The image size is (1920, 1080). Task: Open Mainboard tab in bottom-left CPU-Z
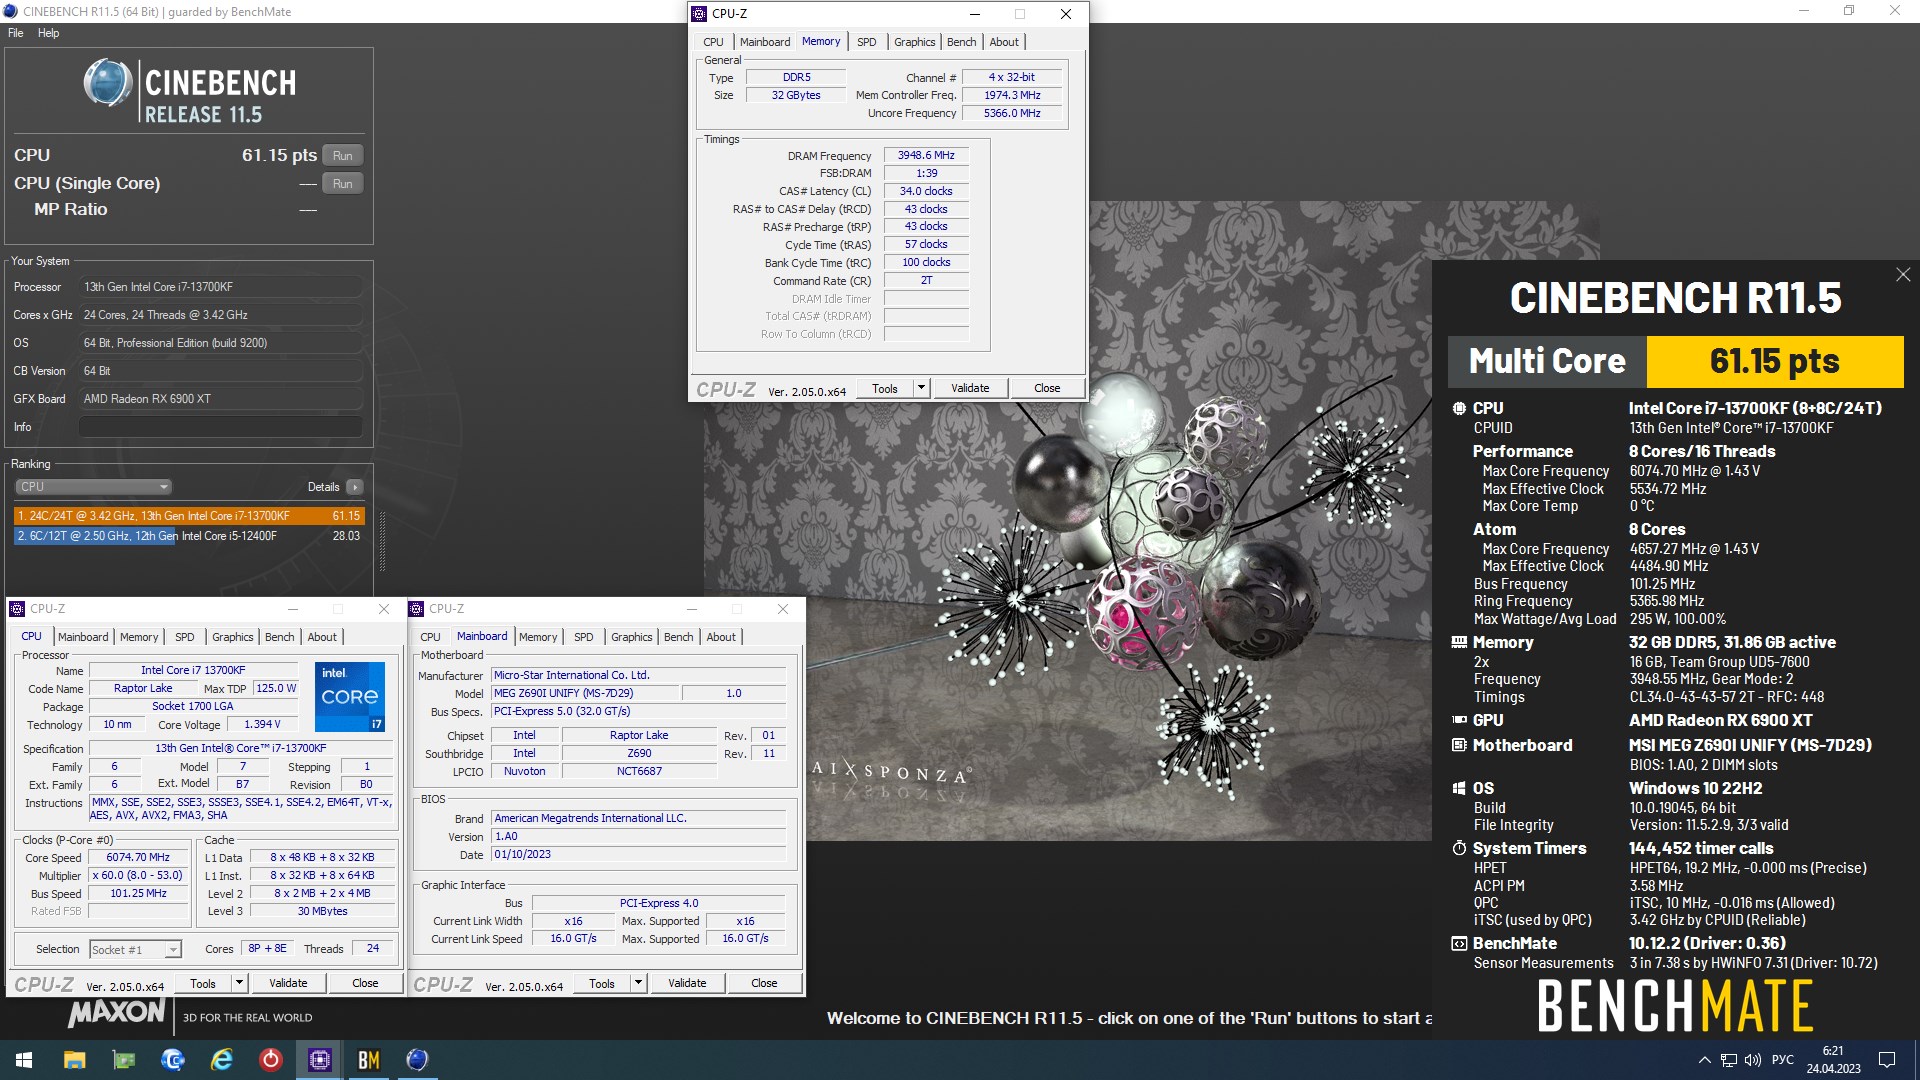(x=83, y=637)
